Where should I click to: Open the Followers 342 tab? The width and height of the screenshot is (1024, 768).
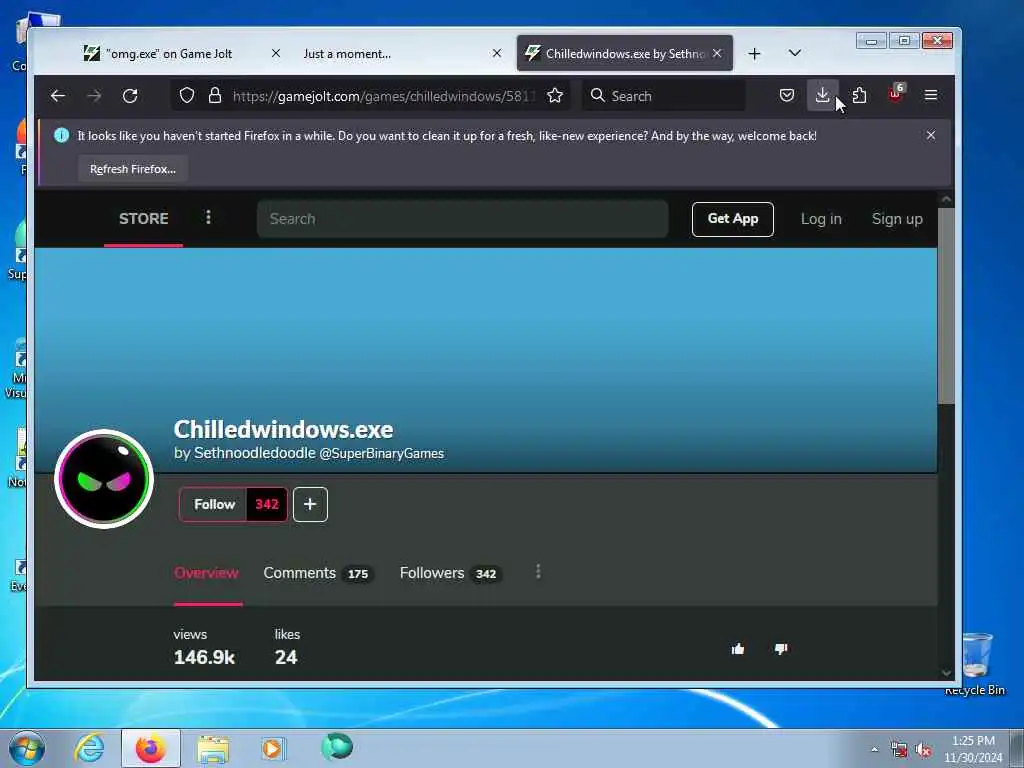point(450,573)
